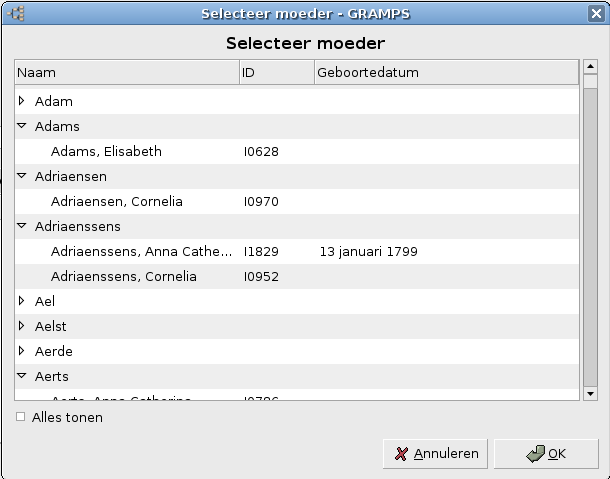Choose Adriaenssens, Anna Catherina born 1799
Viewport: 610px width, 479px height.
(141, 251)
